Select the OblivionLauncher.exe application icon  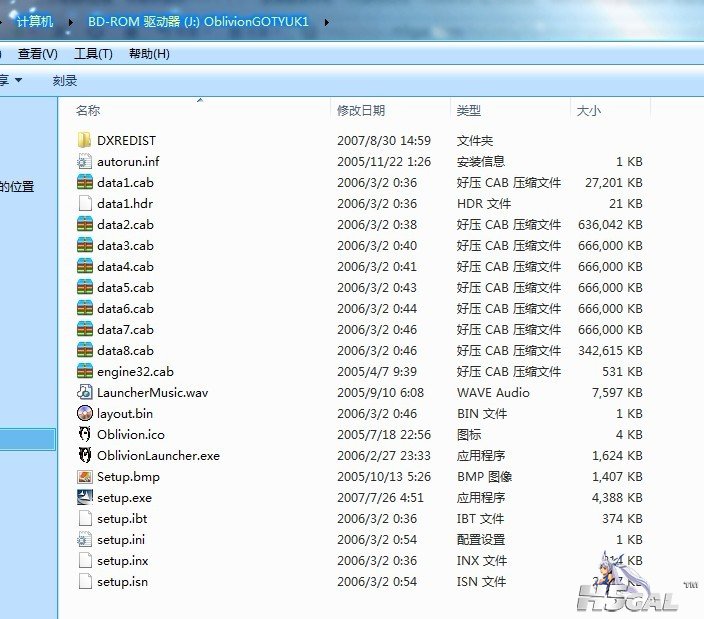[84, 456]
